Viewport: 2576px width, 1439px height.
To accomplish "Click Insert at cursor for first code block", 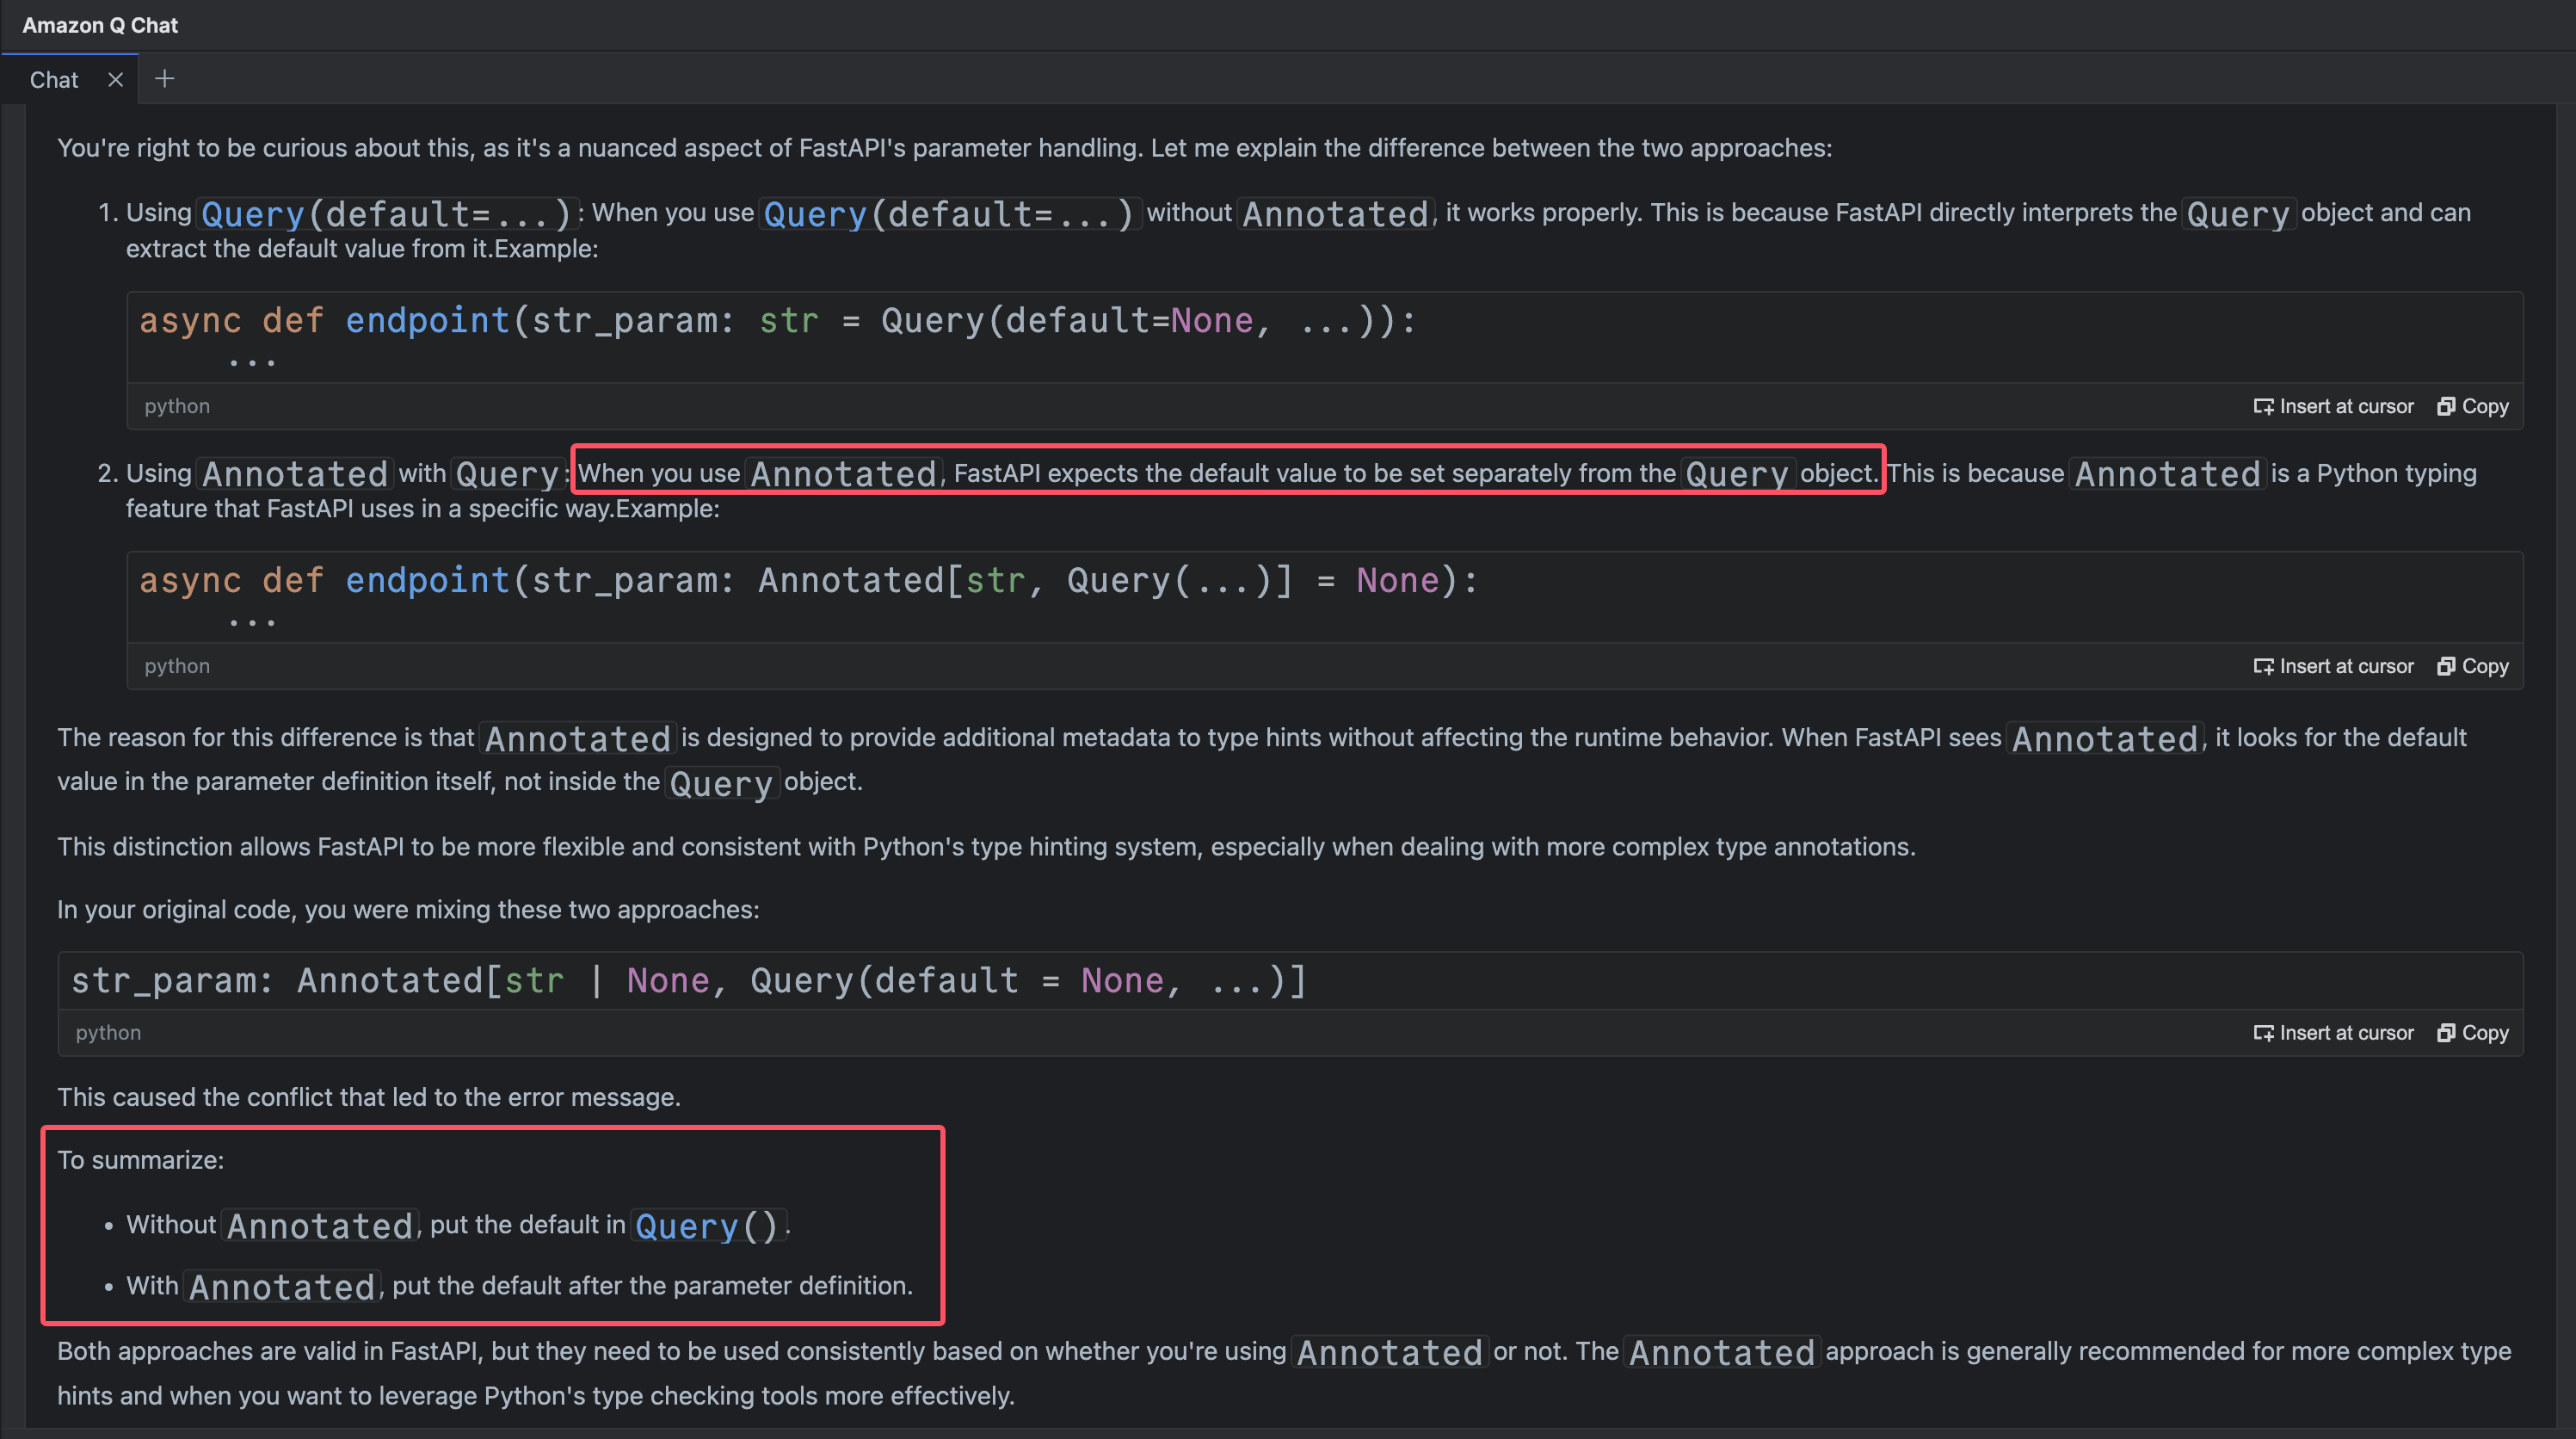I will [x=2332, y=405].
